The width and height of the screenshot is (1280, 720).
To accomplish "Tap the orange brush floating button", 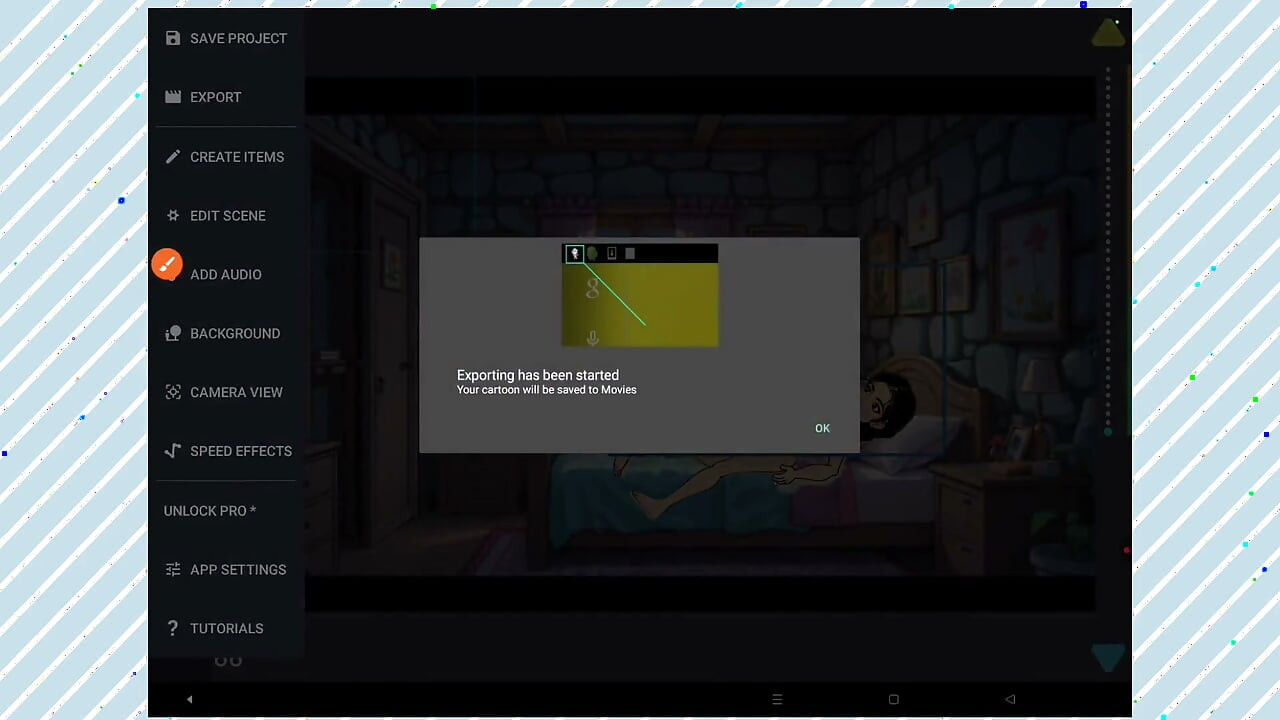I will click(167, 264).
